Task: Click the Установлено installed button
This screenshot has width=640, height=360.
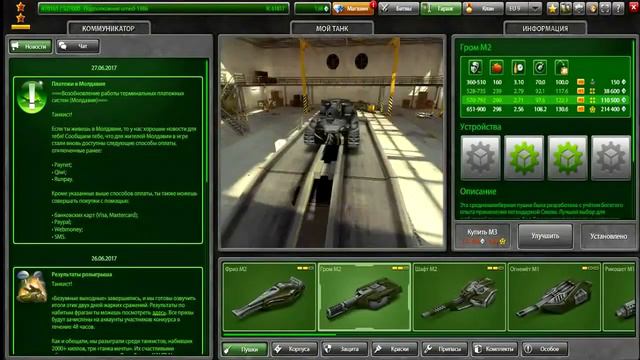Action: [608, 236]
